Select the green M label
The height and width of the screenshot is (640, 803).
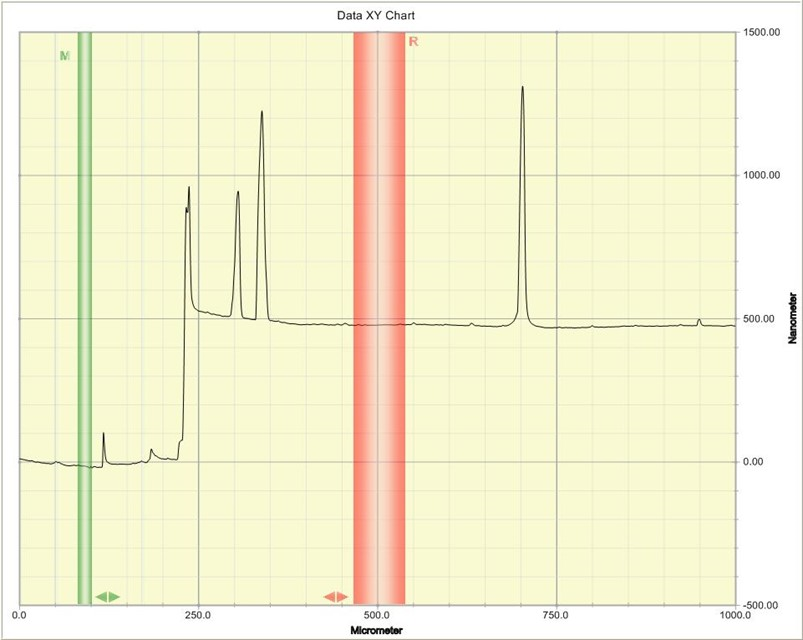point(65,56)
